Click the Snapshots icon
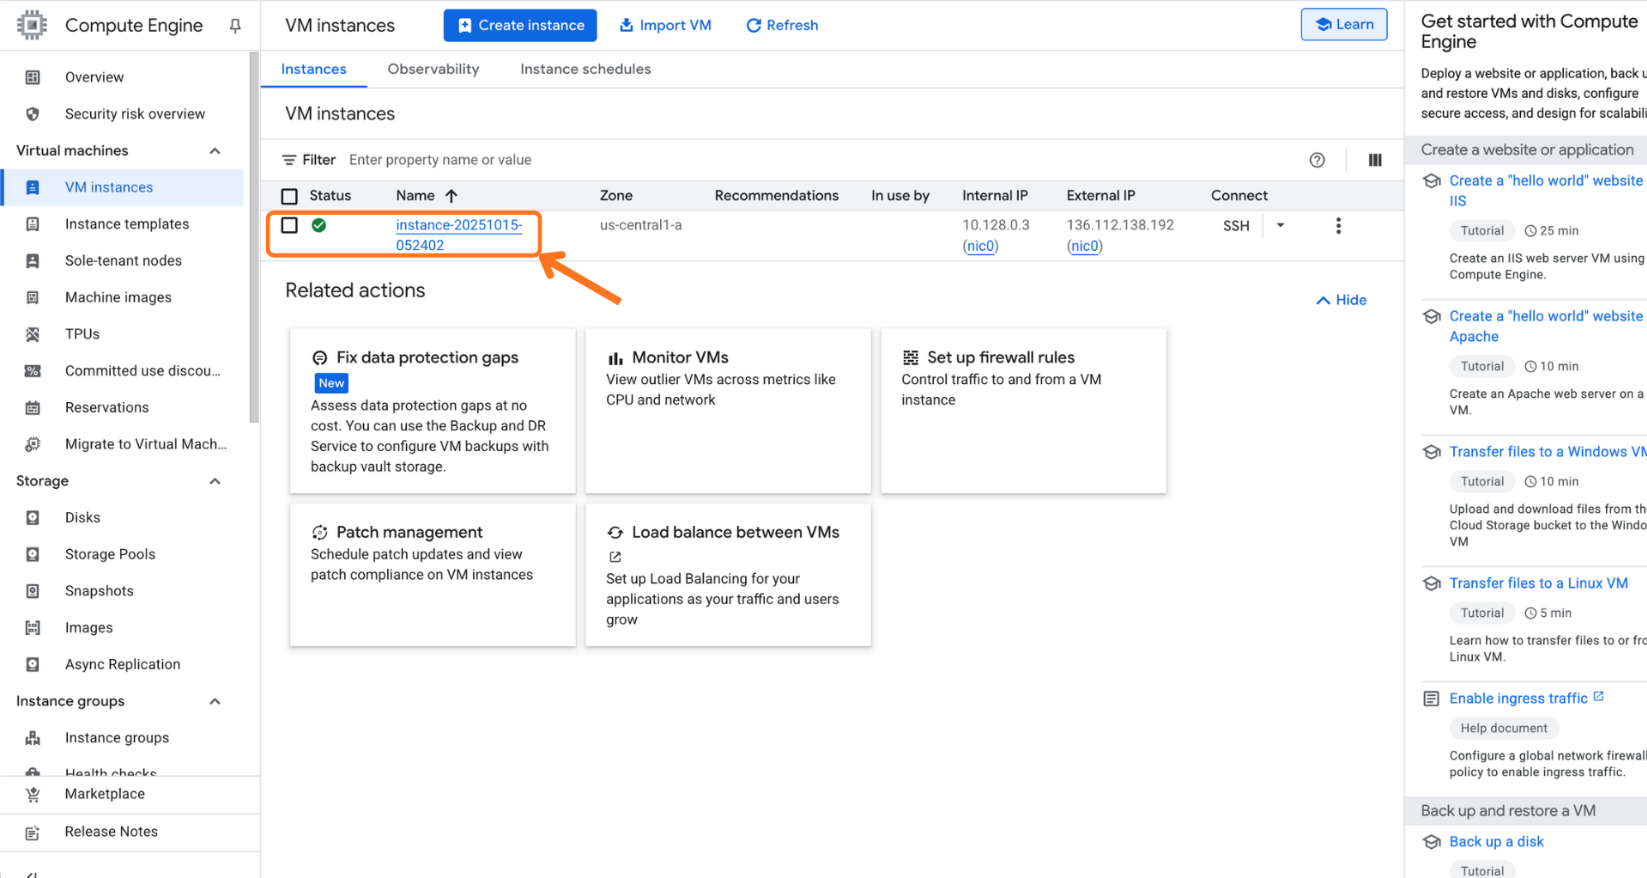 [x=32, y=591]
